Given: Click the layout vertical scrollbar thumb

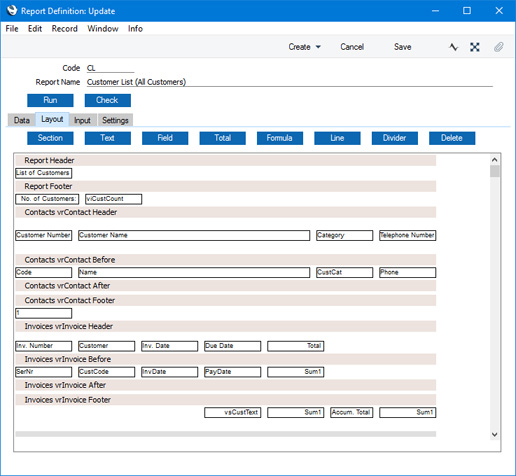Looking at the screenshot, I should (495, 171).
